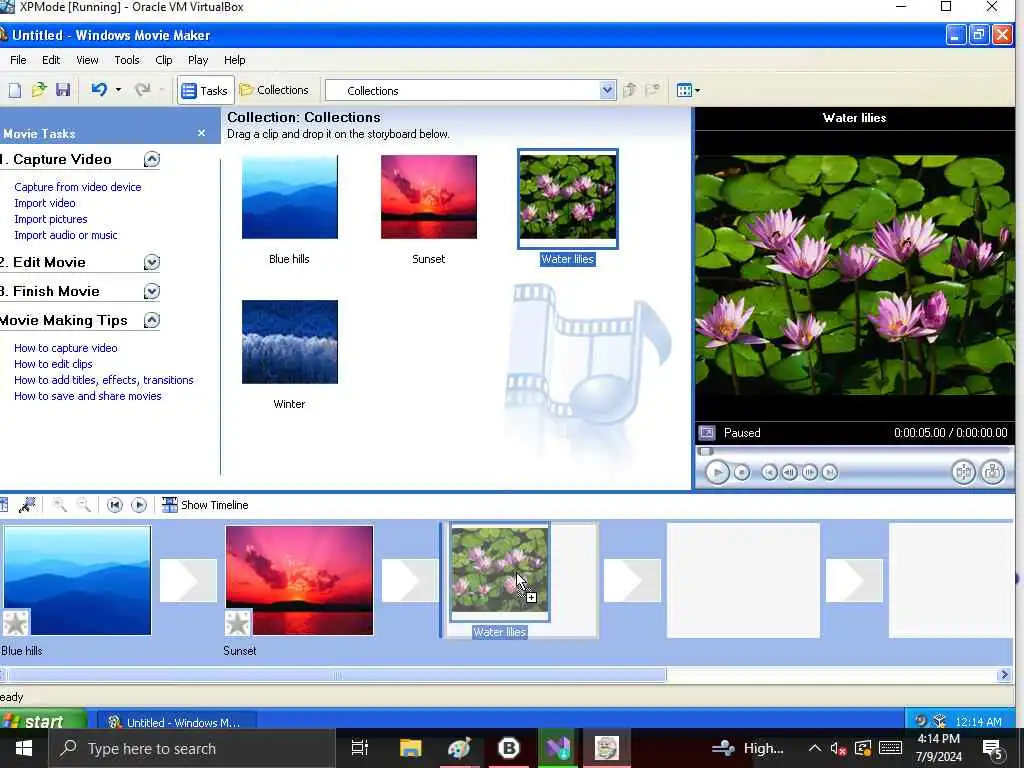
Task: Click the Zoom Timeline Out magnifier
Action: tap(84, 505)
